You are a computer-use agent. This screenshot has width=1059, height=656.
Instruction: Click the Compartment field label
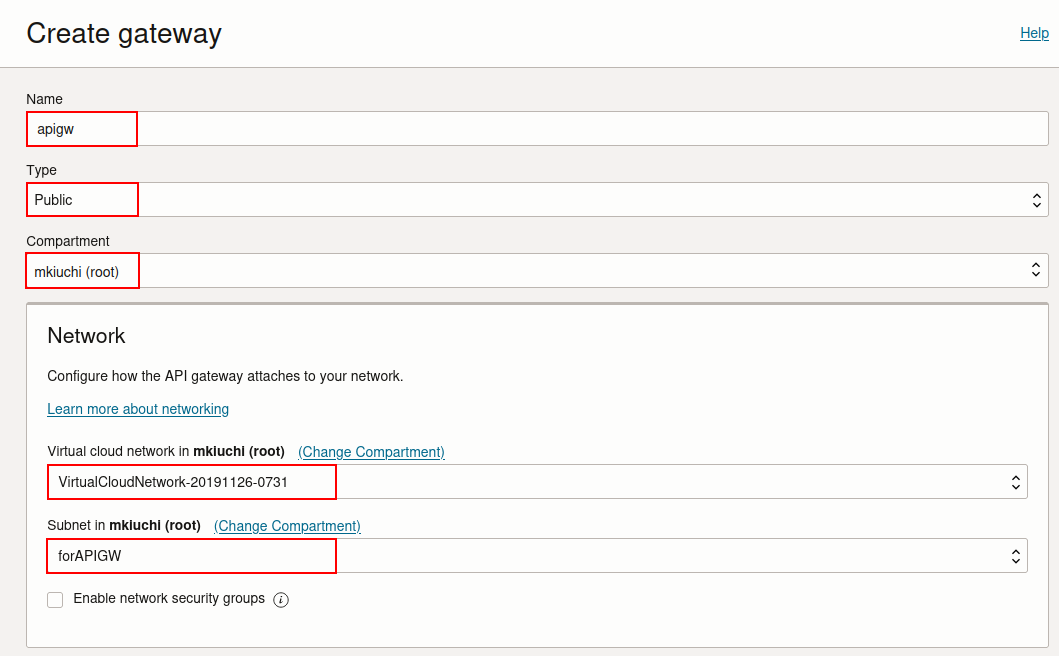tap(68, 241)
